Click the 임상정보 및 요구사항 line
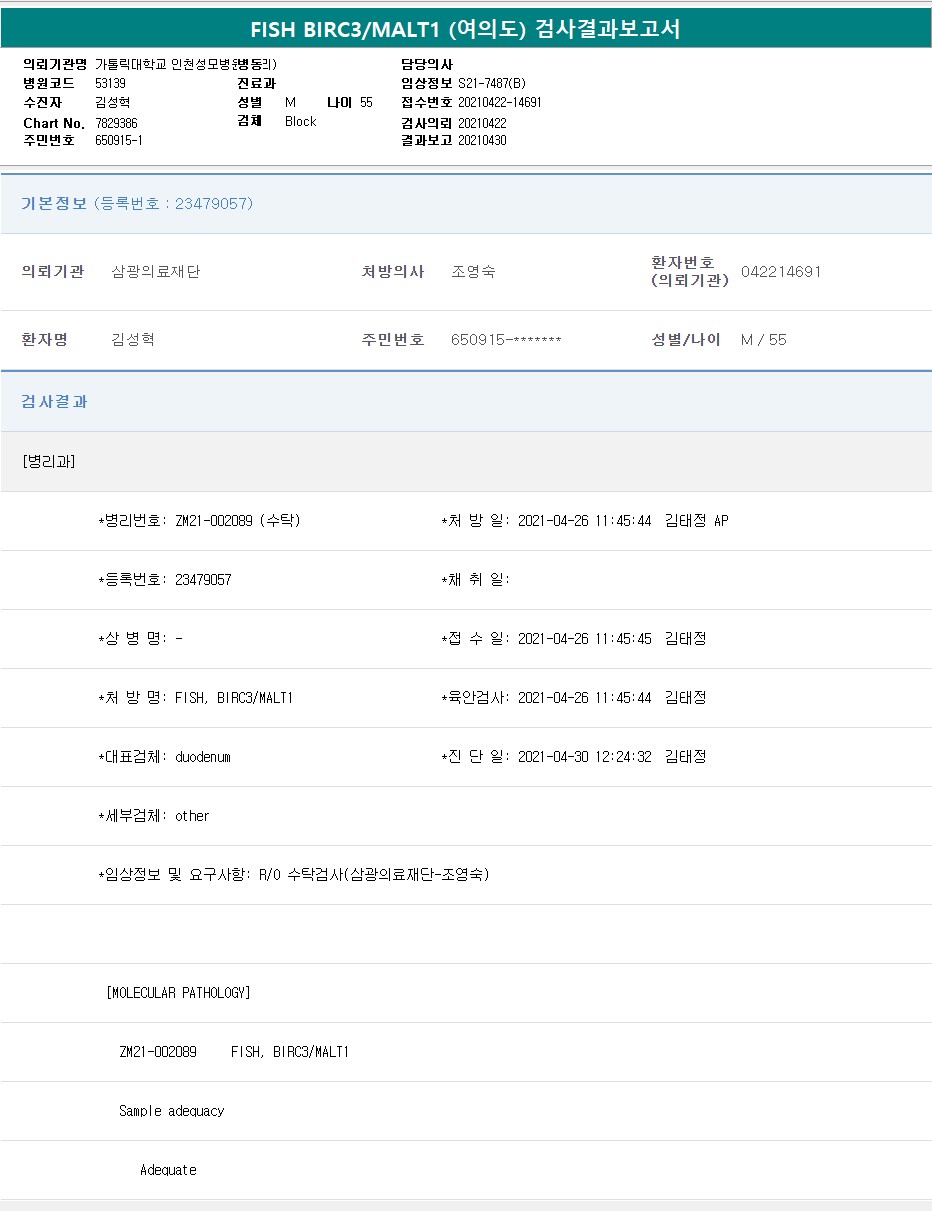This screenshot has height=1211, width=932. 294,875
